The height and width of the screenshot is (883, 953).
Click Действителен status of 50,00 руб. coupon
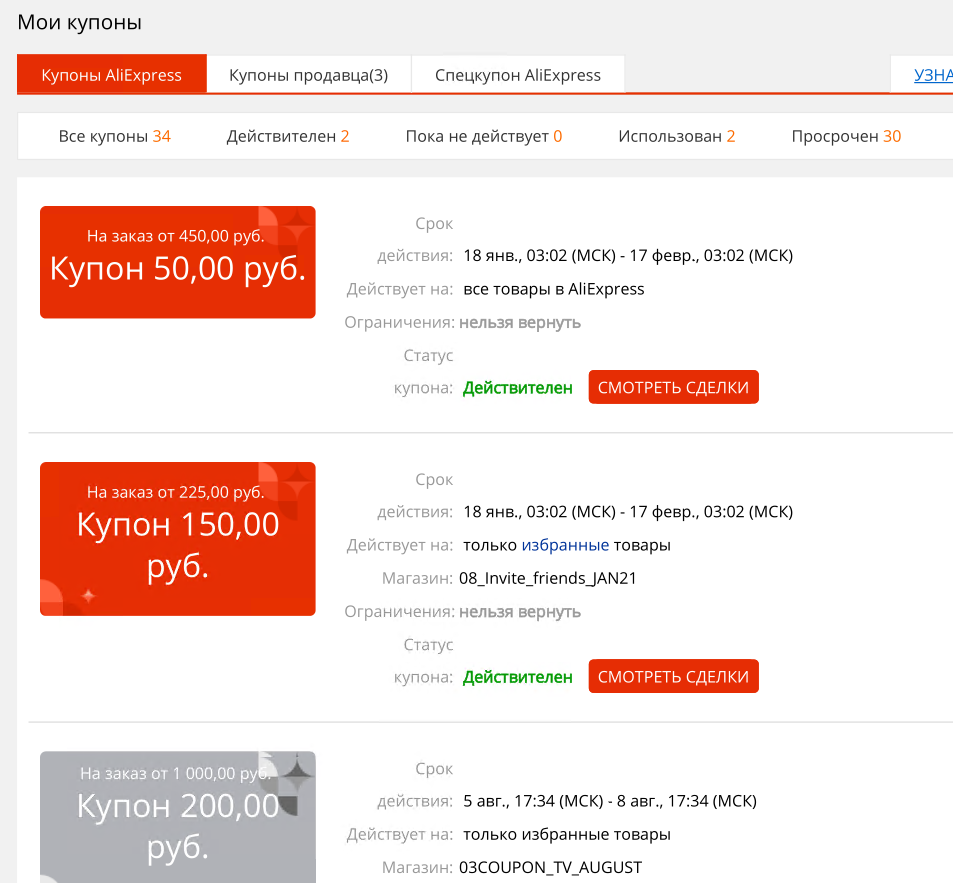[518, 388]
